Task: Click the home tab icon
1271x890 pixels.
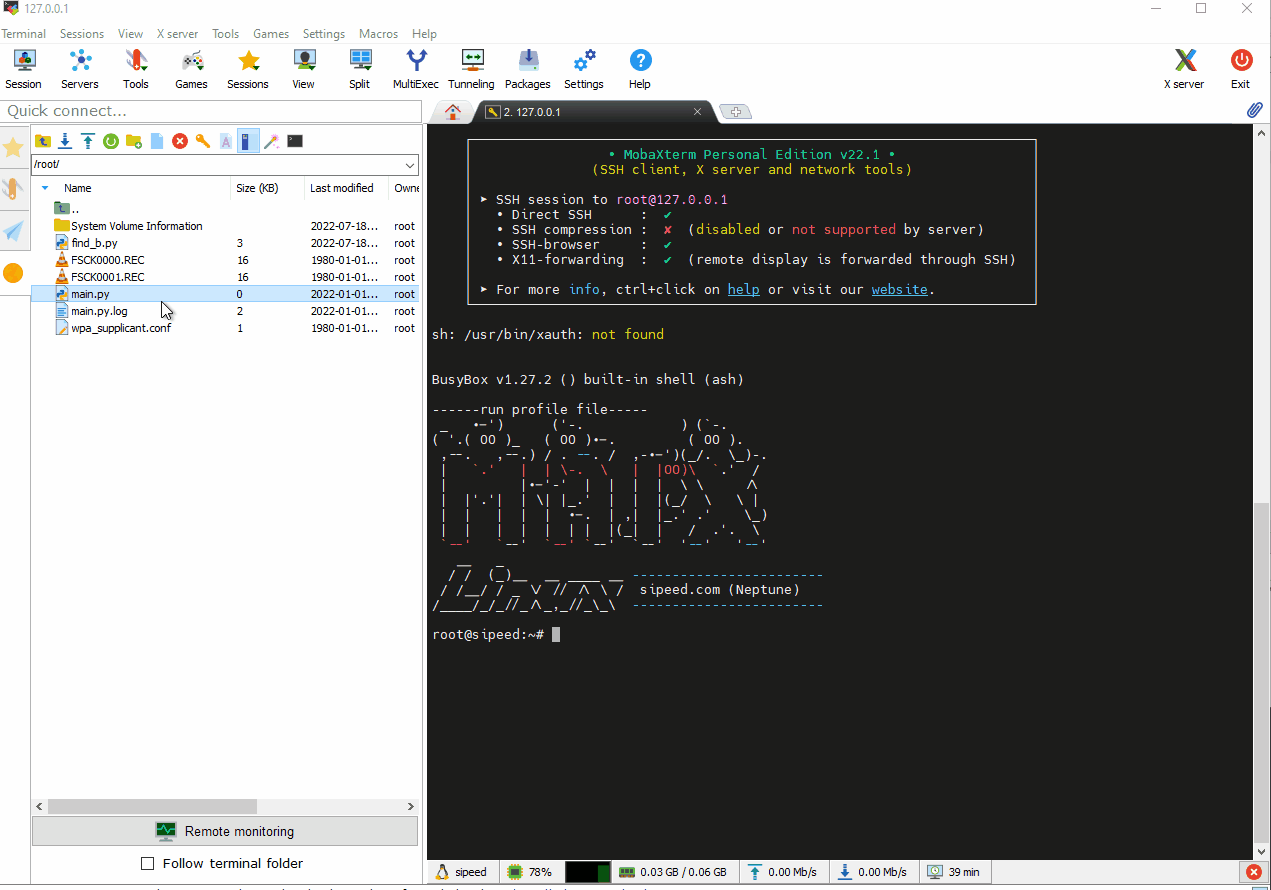Action: pos(453,112)
